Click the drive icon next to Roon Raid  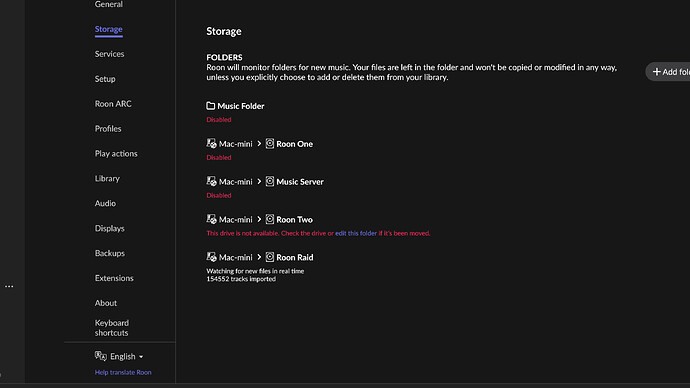270,257
